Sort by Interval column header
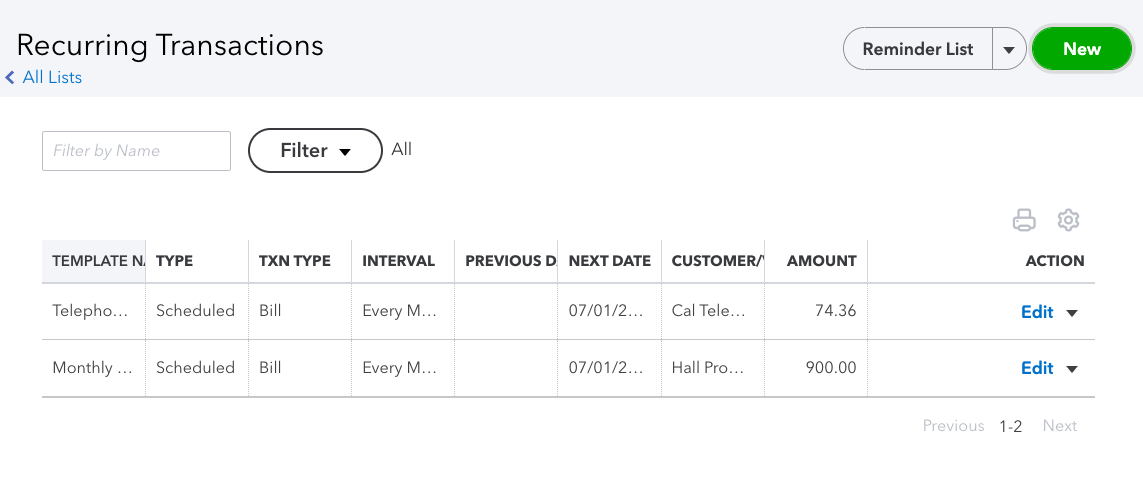Screen dimensions: 1143x504 click(x=398, y=261)
